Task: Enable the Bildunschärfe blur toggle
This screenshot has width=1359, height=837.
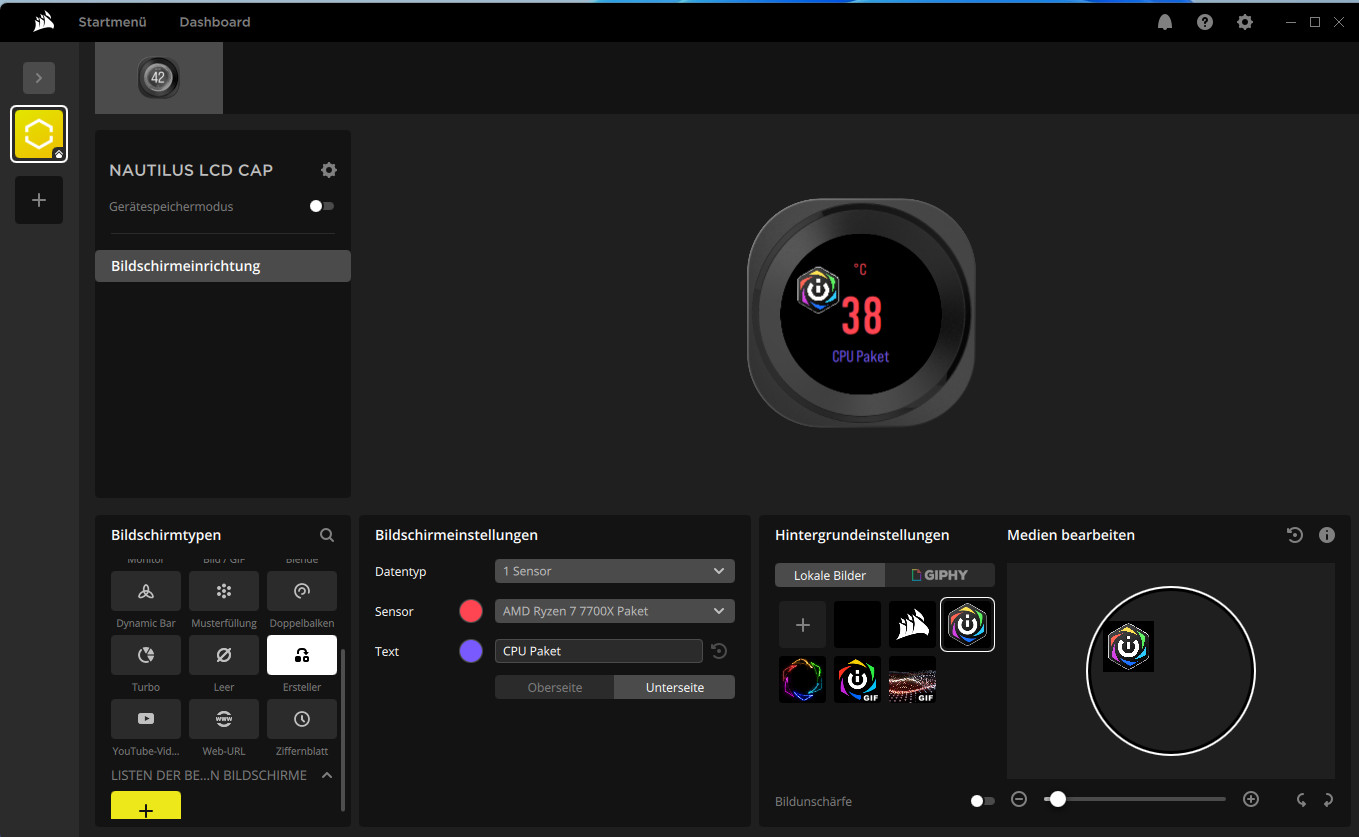Action: coord(983,801)
